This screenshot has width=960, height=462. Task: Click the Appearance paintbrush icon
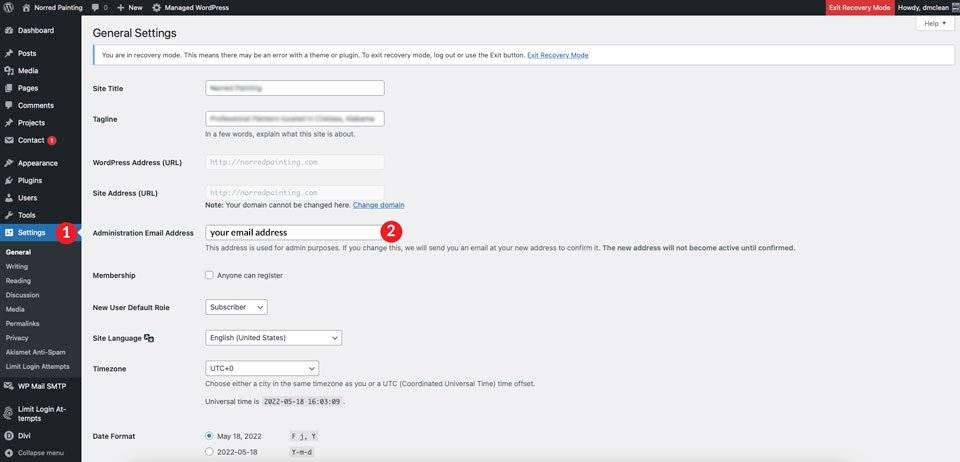[9, 163]
